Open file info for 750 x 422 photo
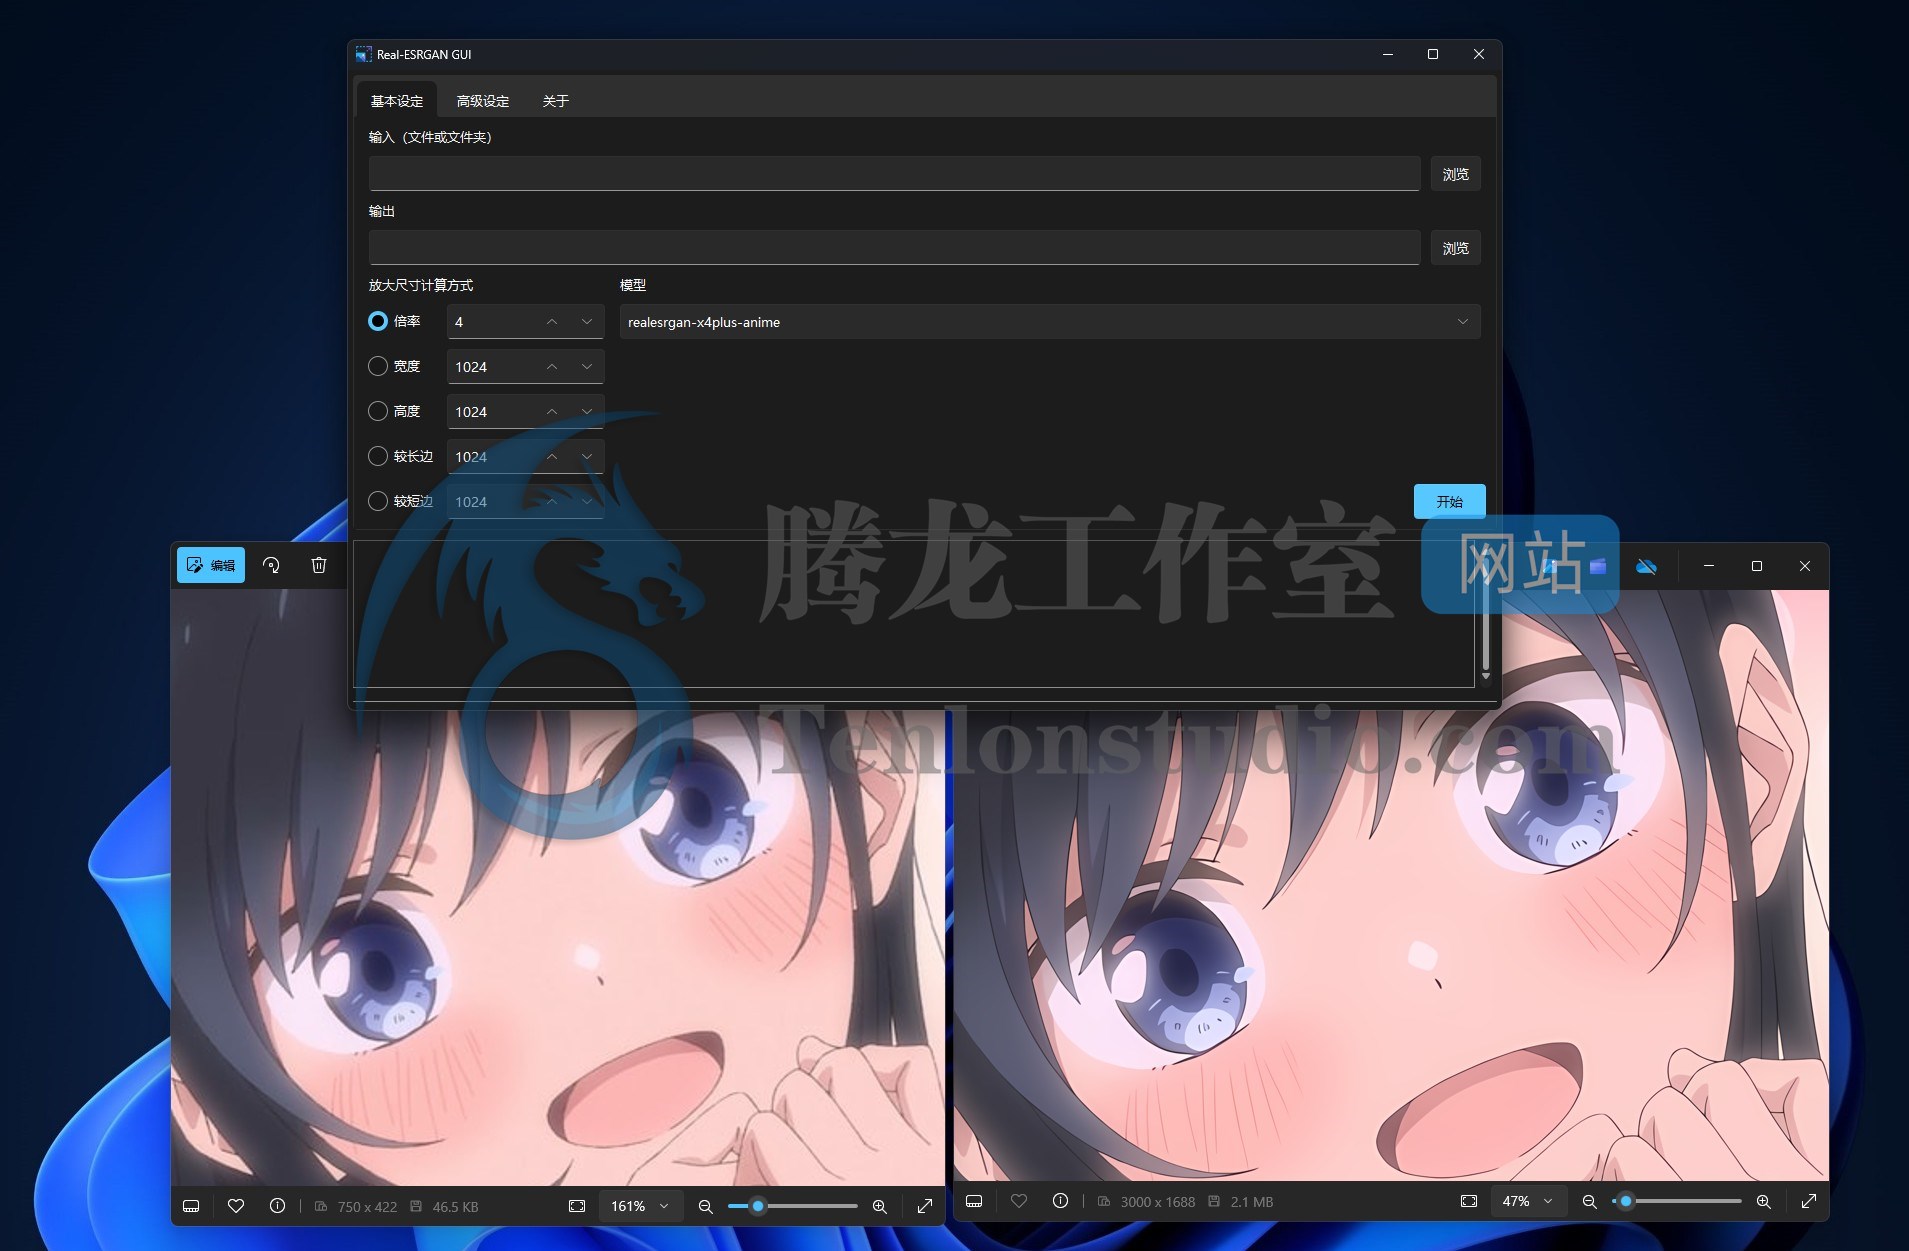This screenshot has height=1251, width=1909. click(278, 1206)
